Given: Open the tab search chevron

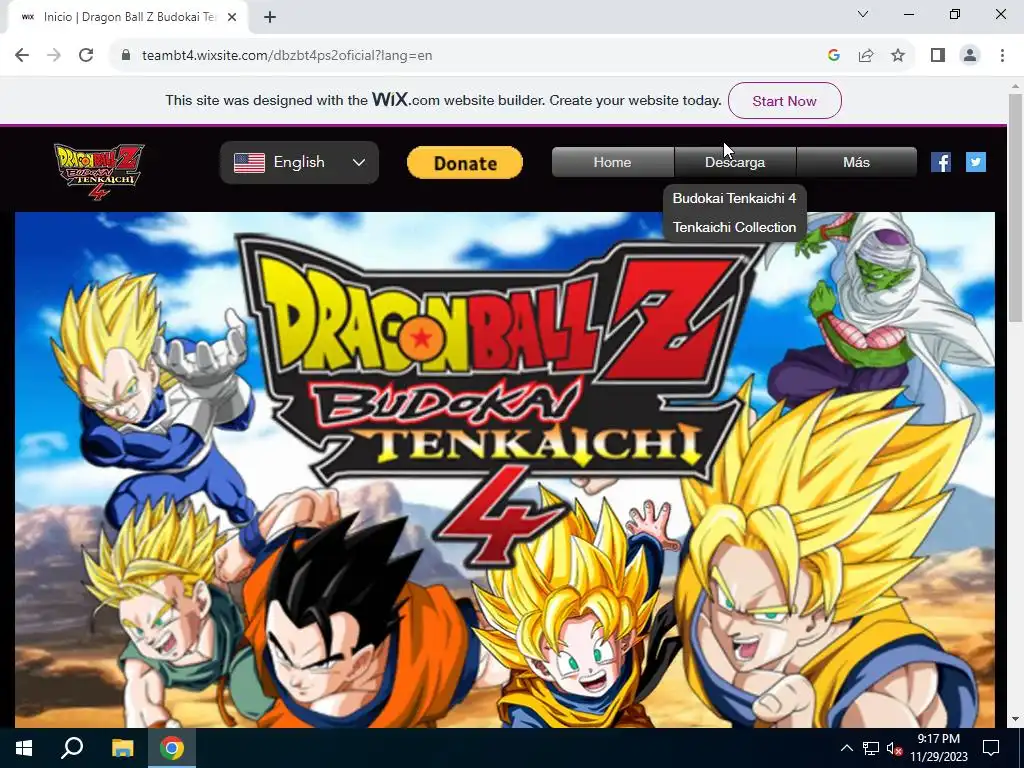Looking at the screenshot, I should [863, 14].
